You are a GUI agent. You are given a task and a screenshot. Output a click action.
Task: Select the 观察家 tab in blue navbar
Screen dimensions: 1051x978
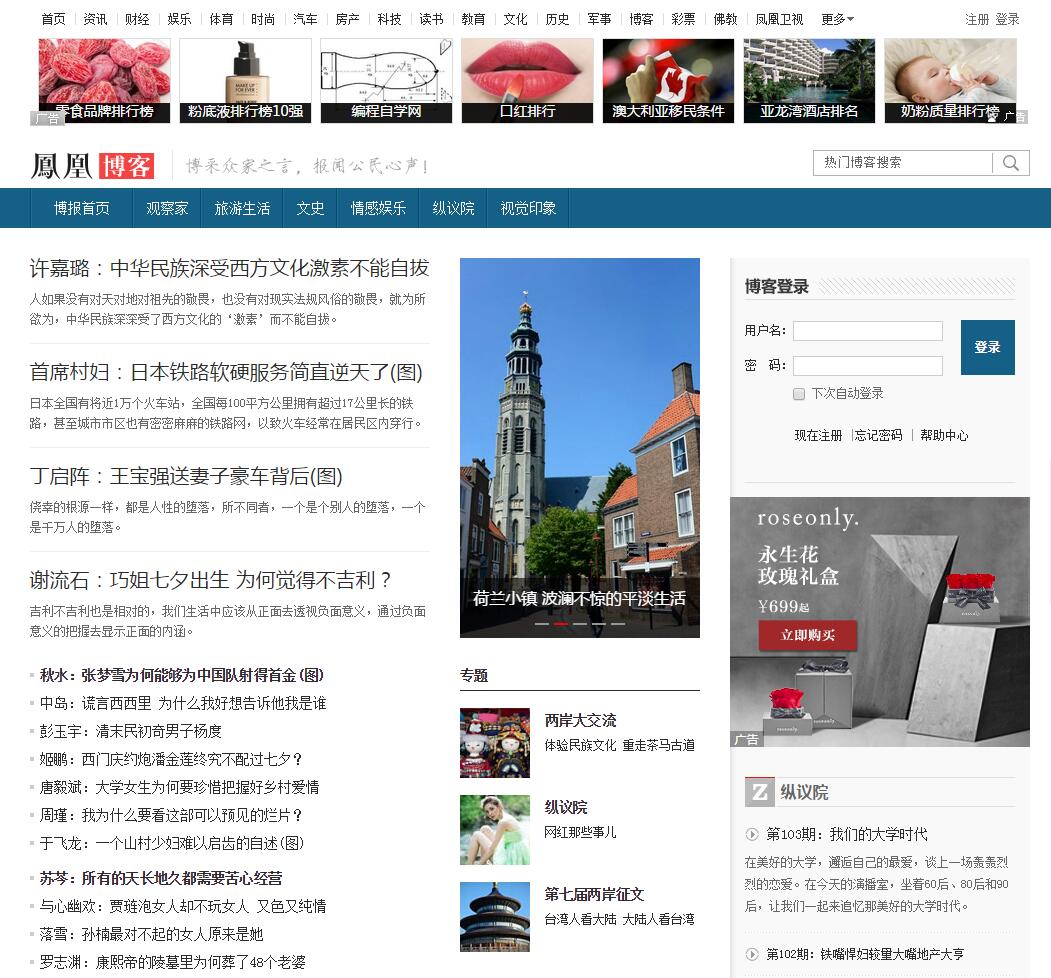[x=167, y=208]
